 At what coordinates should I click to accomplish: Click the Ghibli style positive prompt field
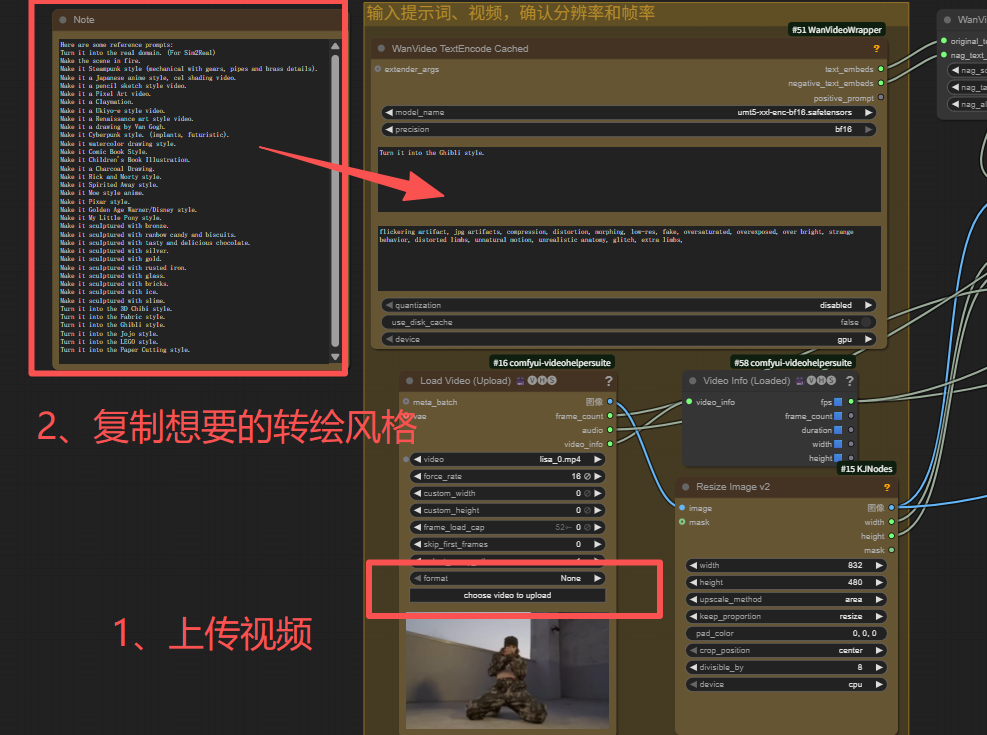[628, 180]
